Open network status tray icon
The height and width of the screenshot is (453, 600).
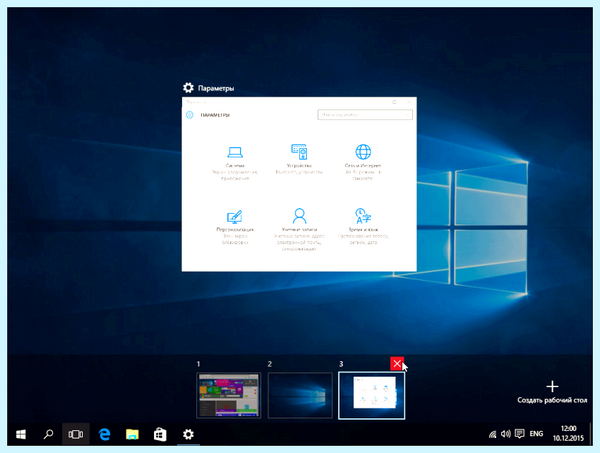coord(493,434)
